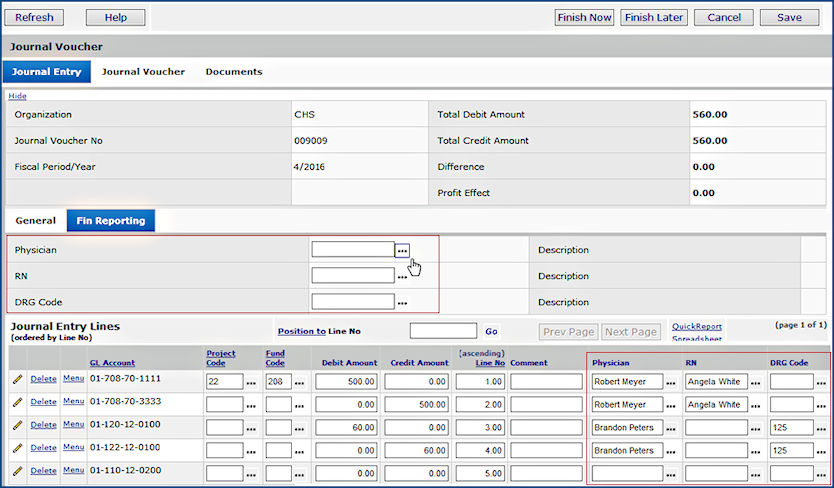Open the RN lookup ellipsis in Fin Reporting

click(x=402, y=276)
